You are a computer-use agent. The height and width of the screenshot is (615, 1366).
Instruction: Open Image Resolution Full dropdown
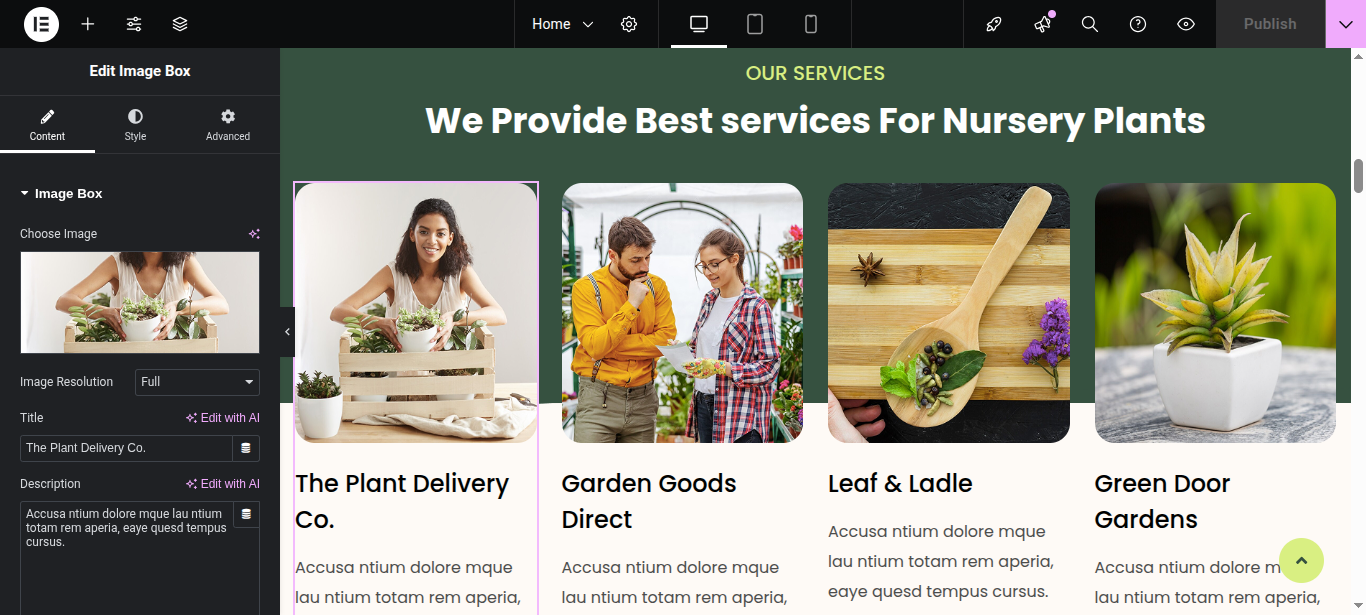coord(198,382)
